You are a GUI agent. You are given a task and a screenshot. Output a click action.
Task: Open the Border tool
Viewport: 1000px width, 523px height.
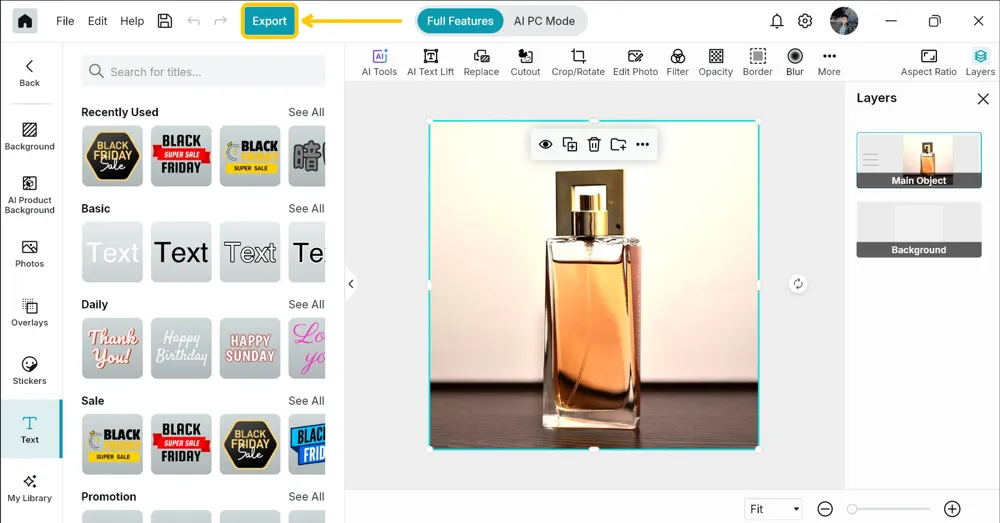758,63
